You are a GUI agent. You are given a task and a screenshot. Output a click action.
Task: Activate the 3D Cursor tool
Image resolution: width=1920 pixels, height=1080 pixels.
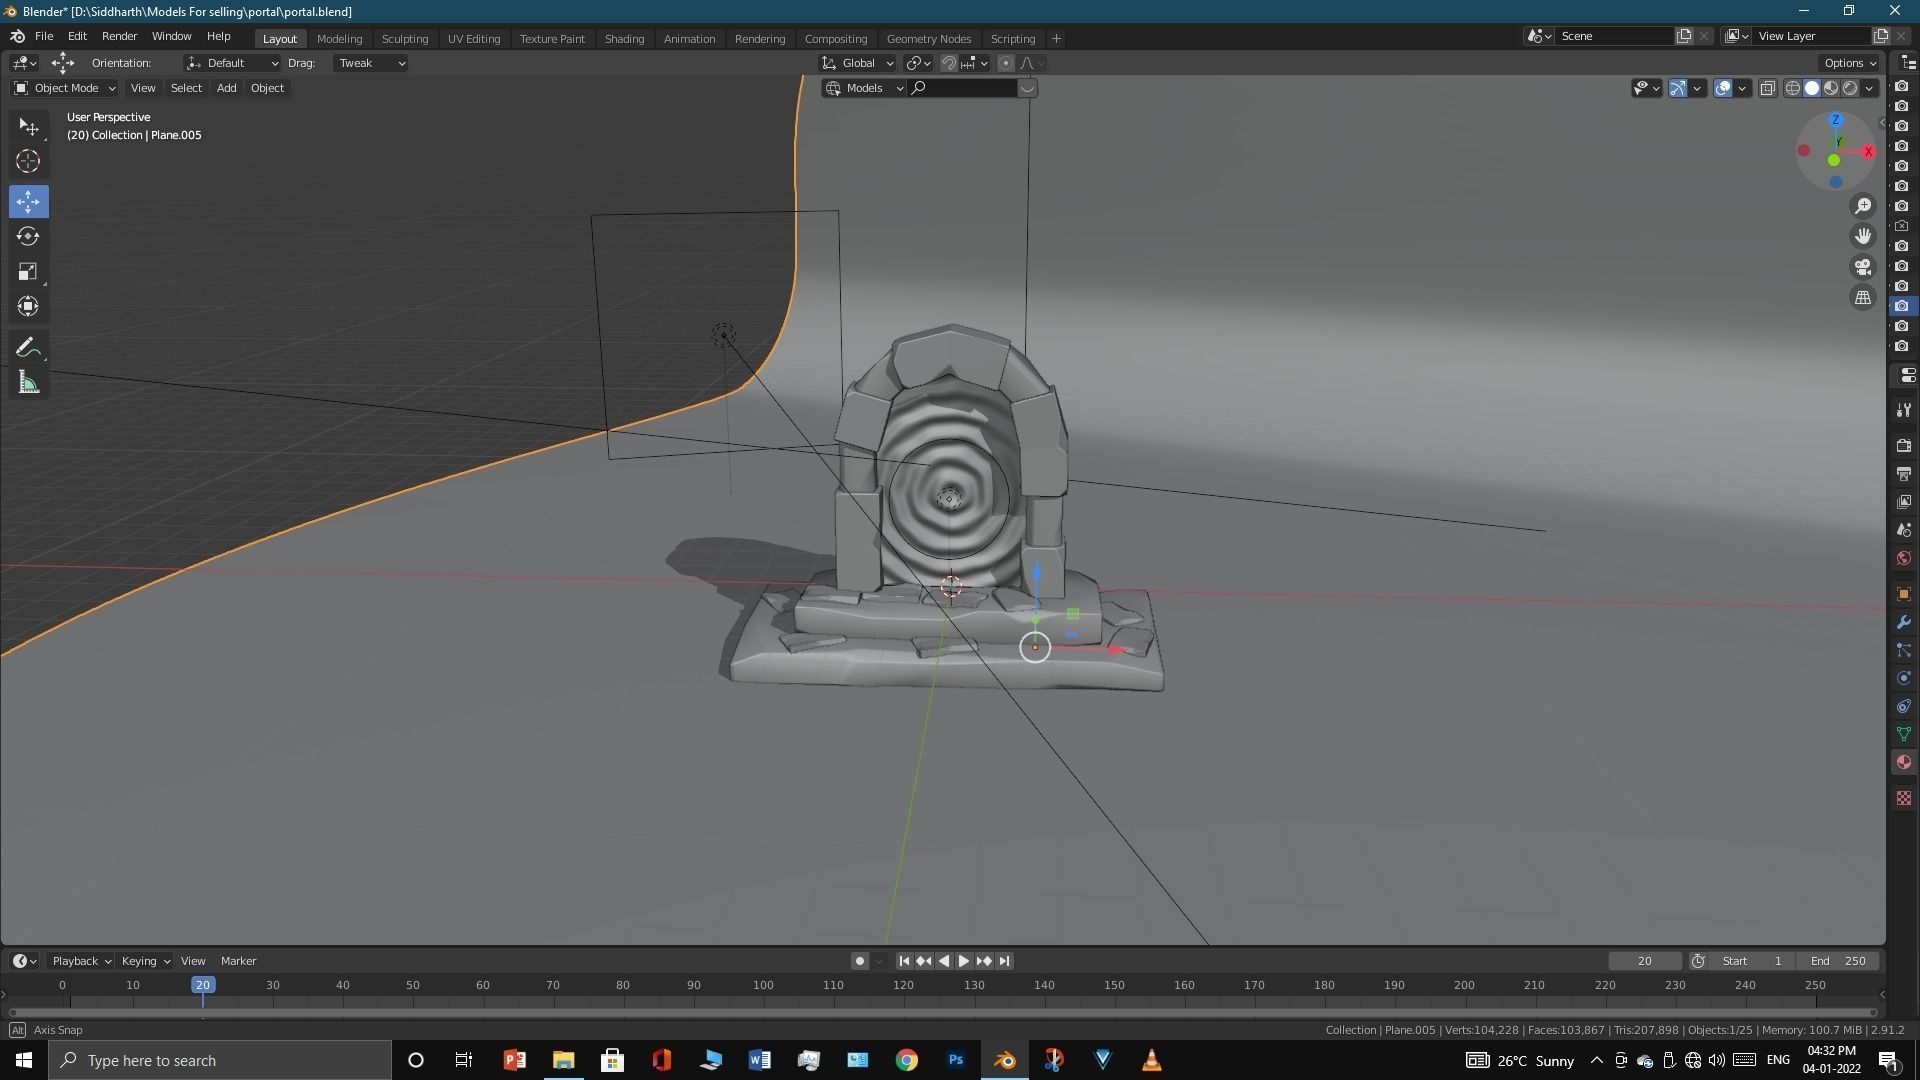[28, 161]
